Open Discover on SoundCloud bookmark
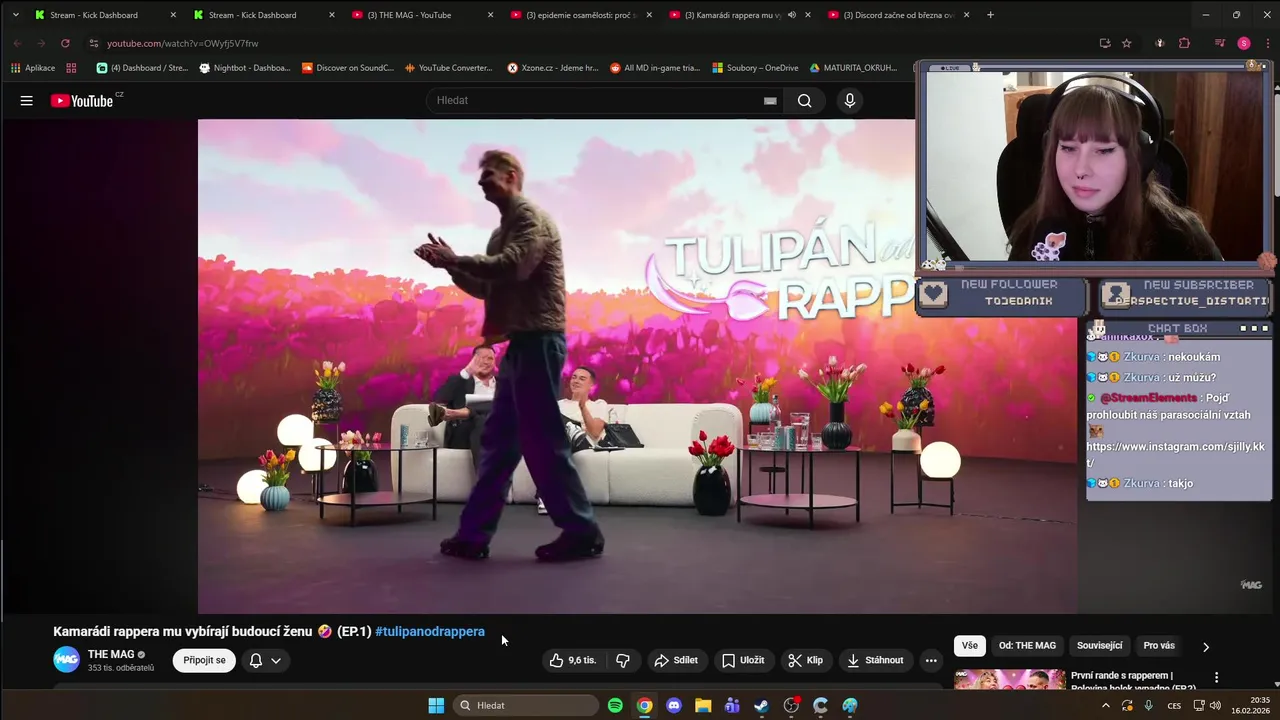This screenshot has width=1280, height=720. point(349,68)
